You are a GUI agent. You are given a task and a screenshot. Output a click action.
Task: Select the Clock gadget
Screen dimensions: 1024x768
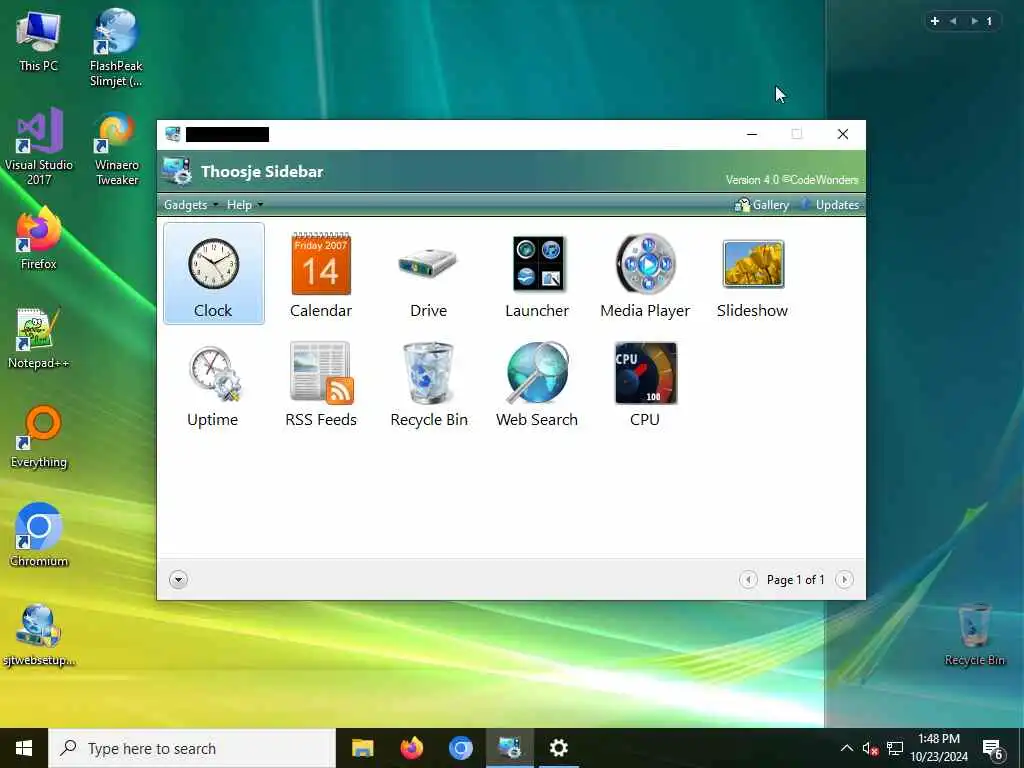tap(214, 273)
